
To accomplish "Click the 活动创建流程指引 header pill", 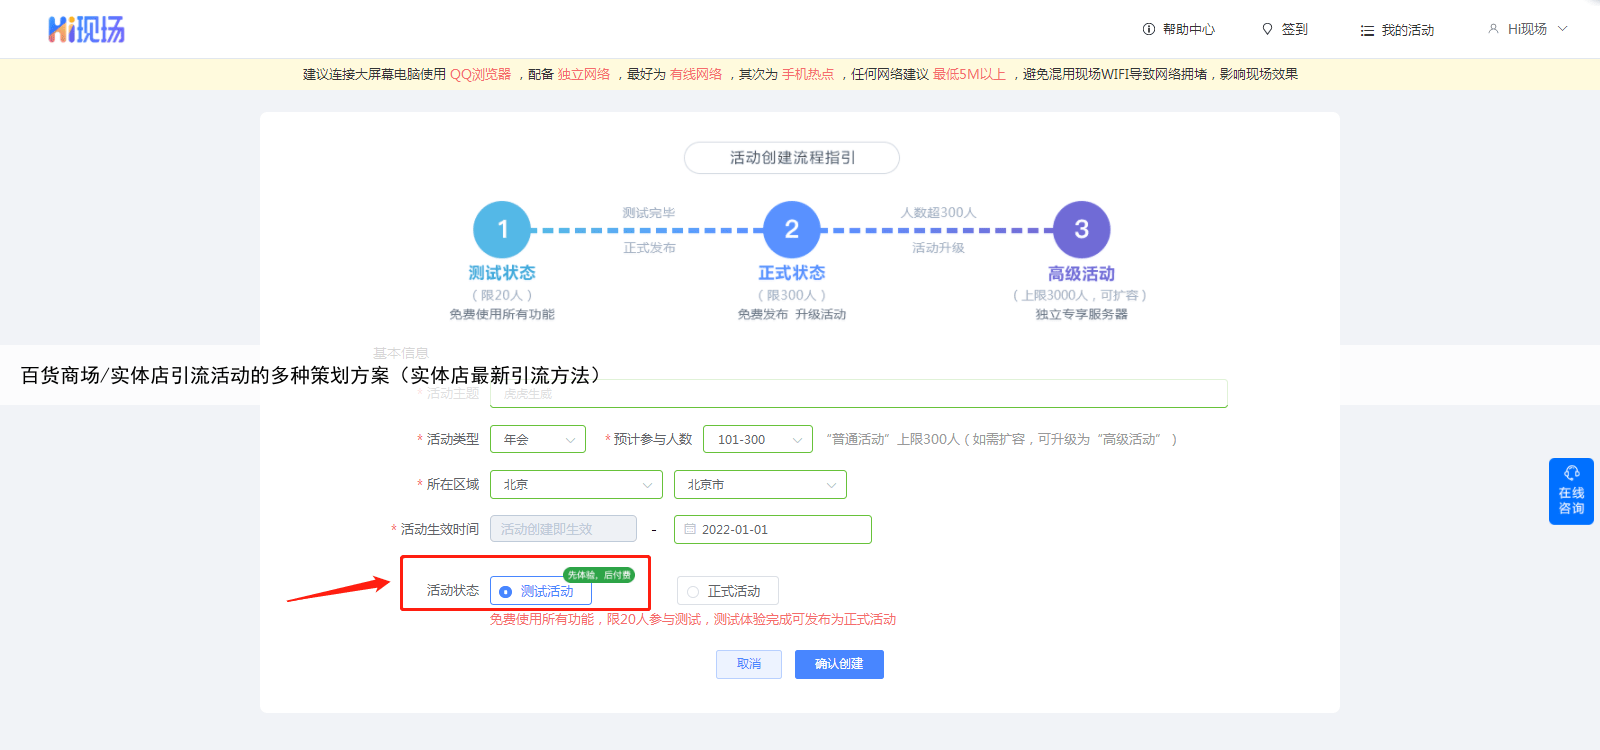I will point(791,158).
